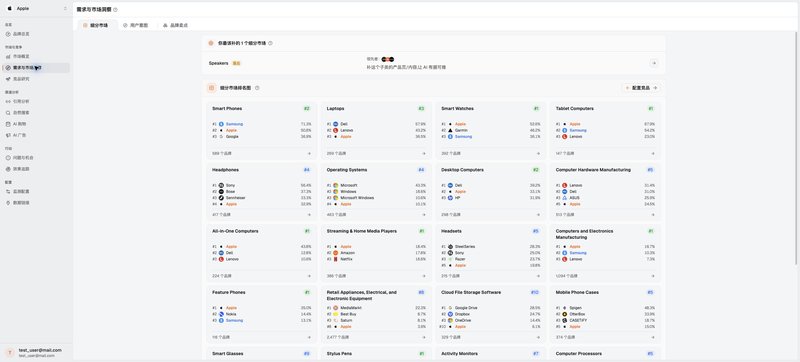
Task: Click the Google Drive row in Cloud File Storage
Action: (490, 308)
